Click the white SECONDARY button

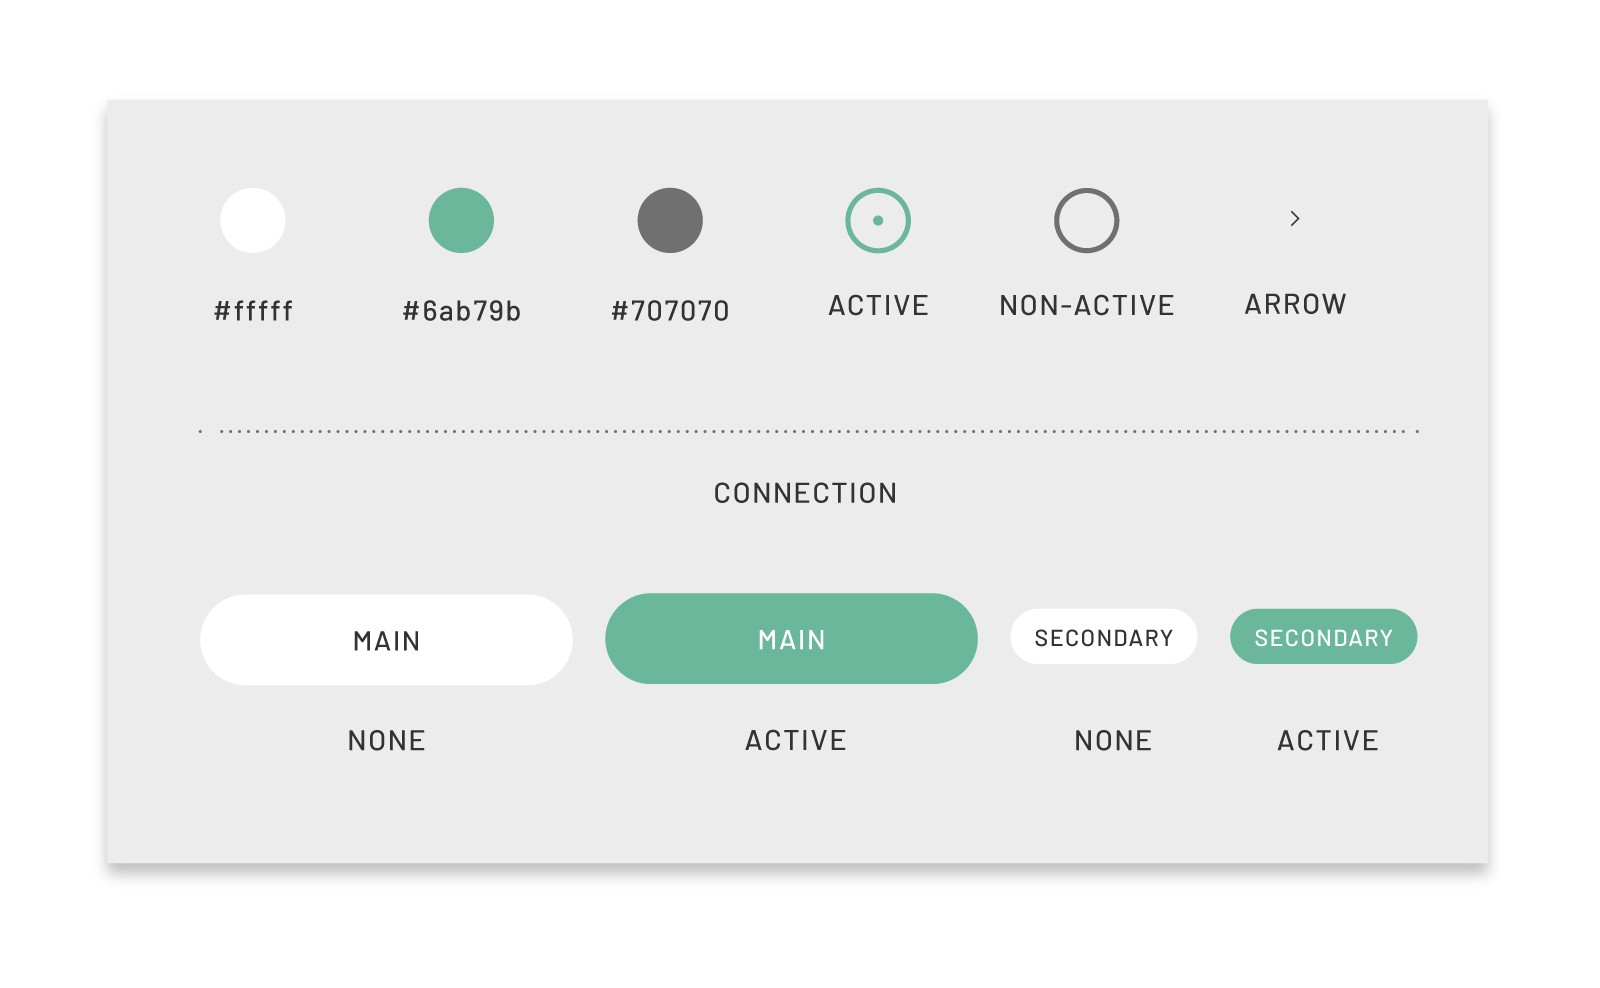point(1104,637)
